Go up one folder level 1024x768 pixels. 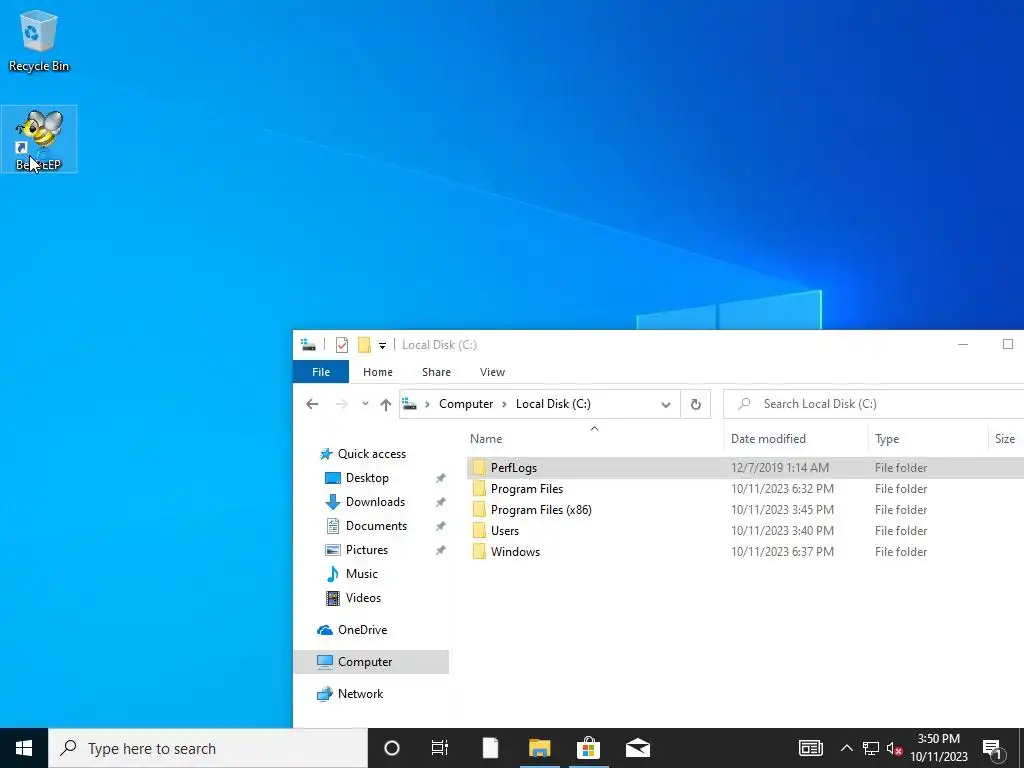click(386, 404)
